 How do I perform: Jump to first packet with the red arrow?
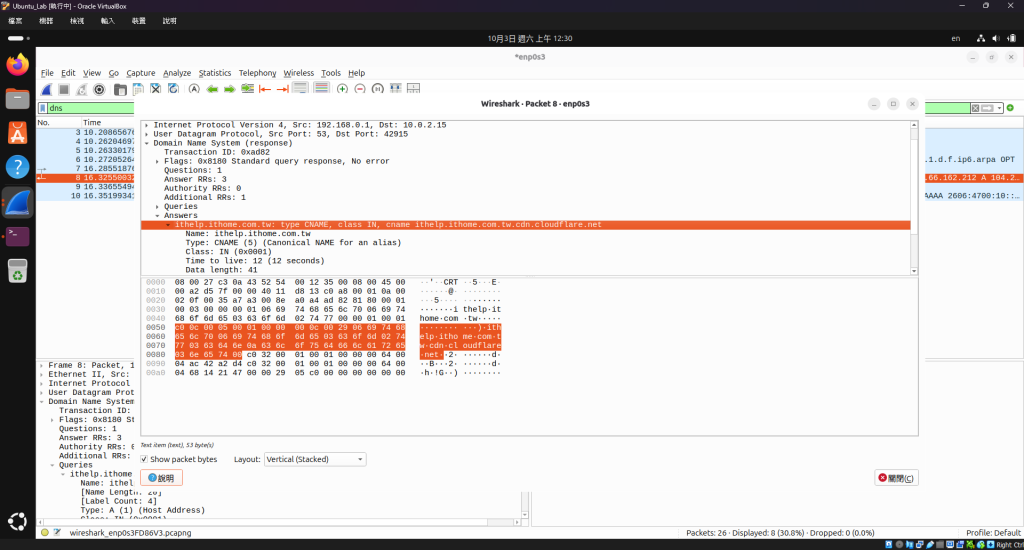click(x=264, y=89)
